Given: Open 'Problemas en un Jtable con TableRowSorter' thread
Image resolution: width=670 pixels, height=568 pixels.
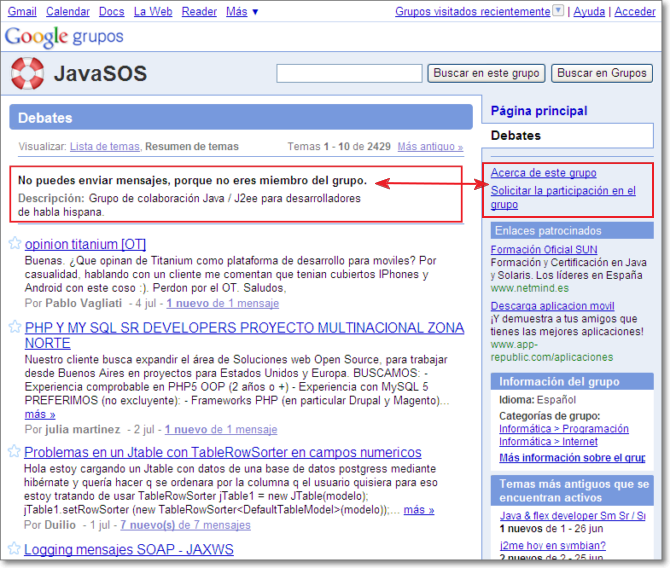Looking at the screenshot, I should 223,452.
